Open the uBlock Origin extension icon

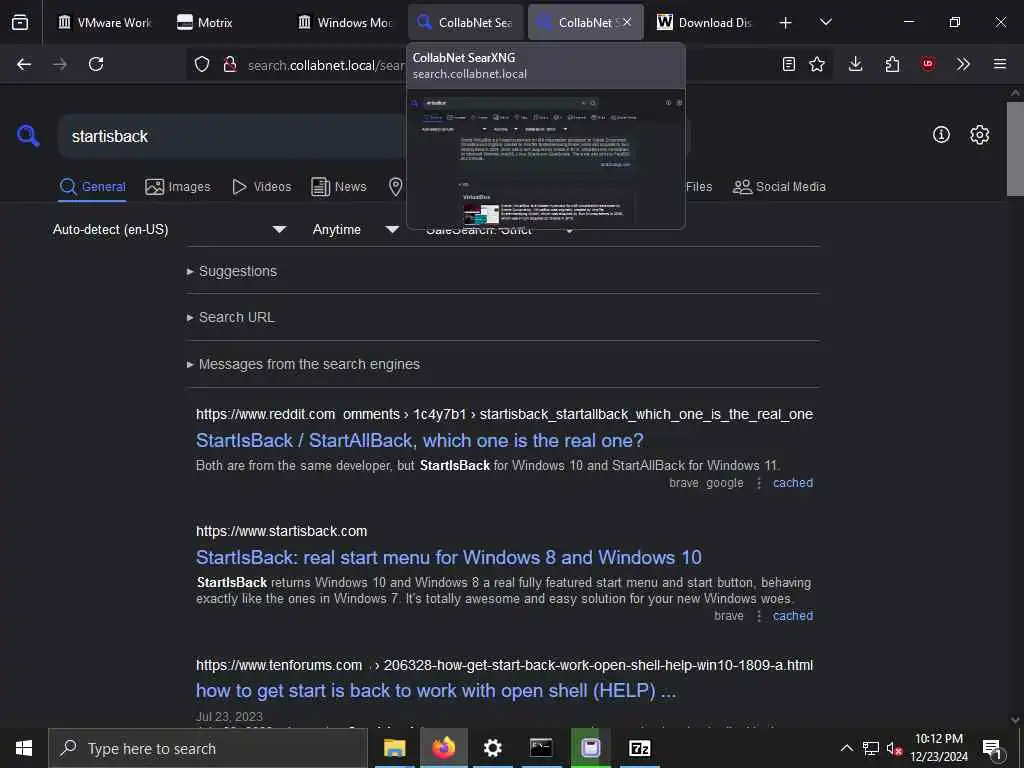tap(928, 64)
